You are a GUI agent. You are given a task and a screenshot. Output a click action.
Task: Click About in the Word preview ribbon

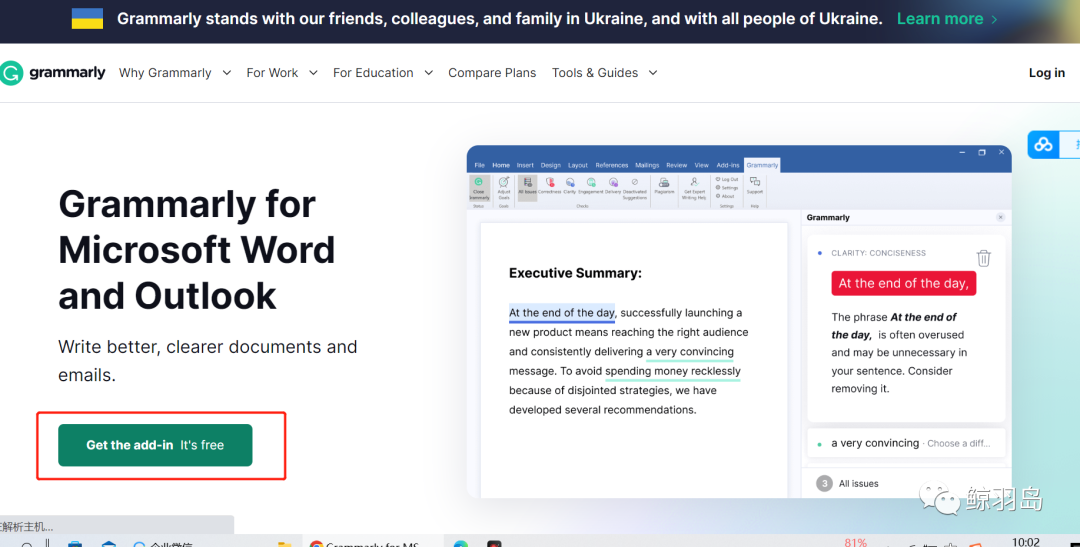pyautogui.click(x=725, y=196)
